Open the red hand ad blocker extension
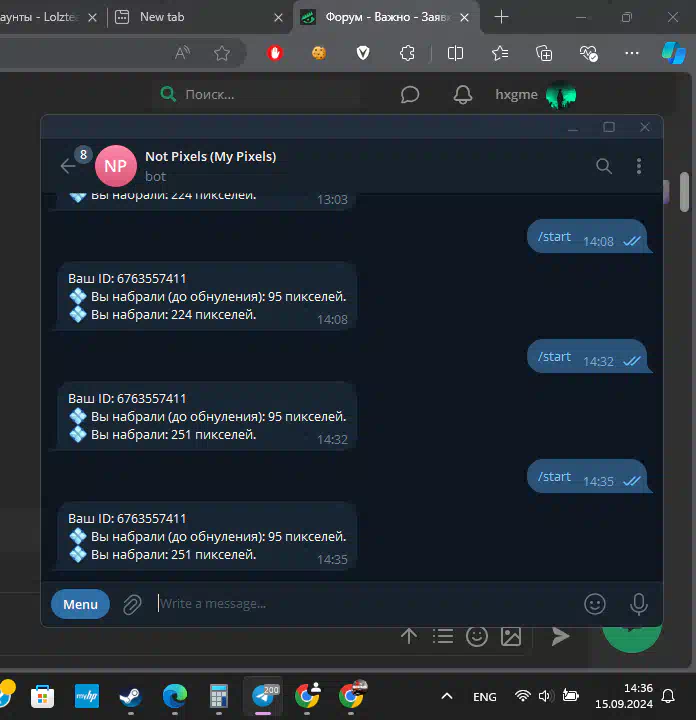This screenshot has height=720, width=696. point(275,53)
